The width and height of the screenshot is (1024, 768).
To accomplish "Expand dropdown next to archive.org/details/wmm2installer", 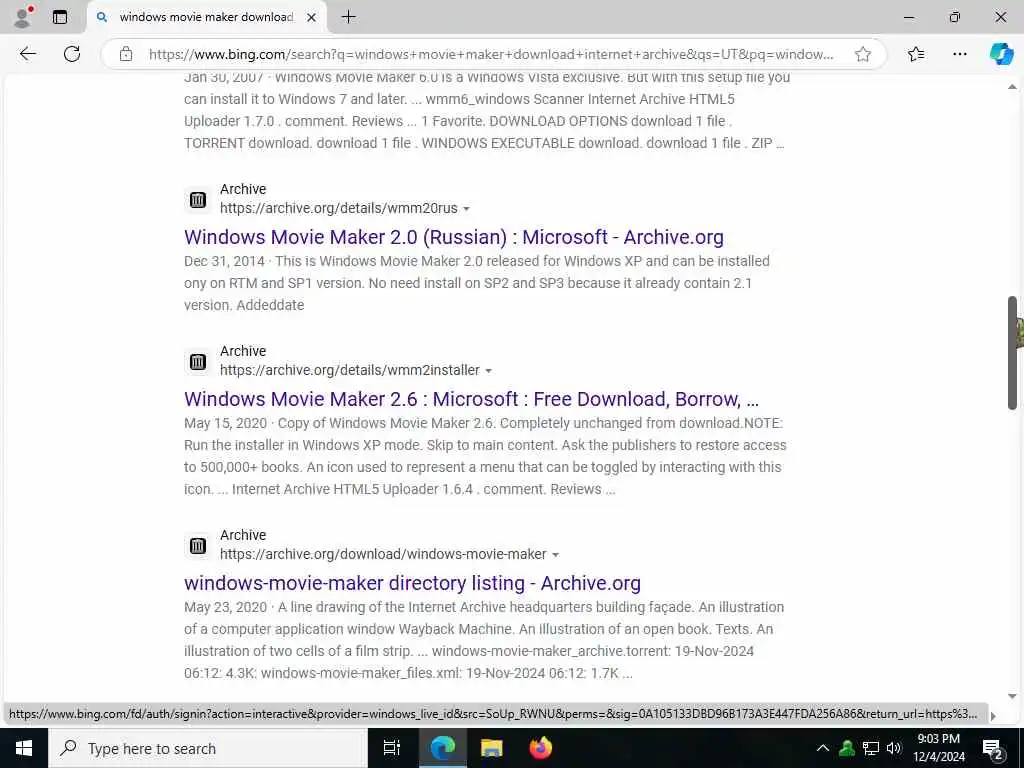I will click(x=488, y=371).
